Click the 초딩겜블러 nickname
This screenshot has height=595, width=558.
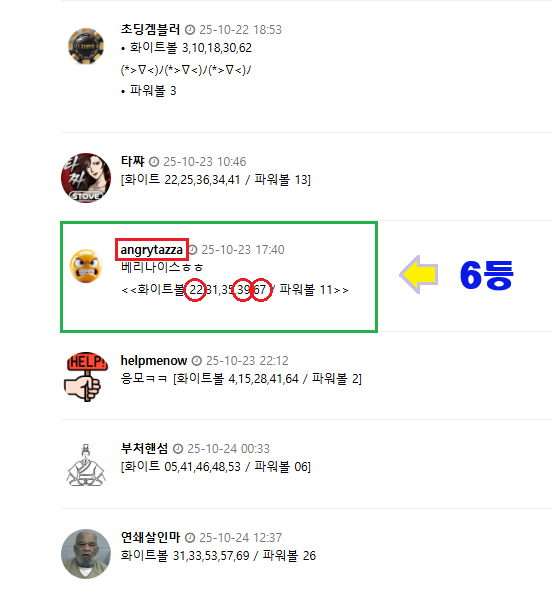150,29
